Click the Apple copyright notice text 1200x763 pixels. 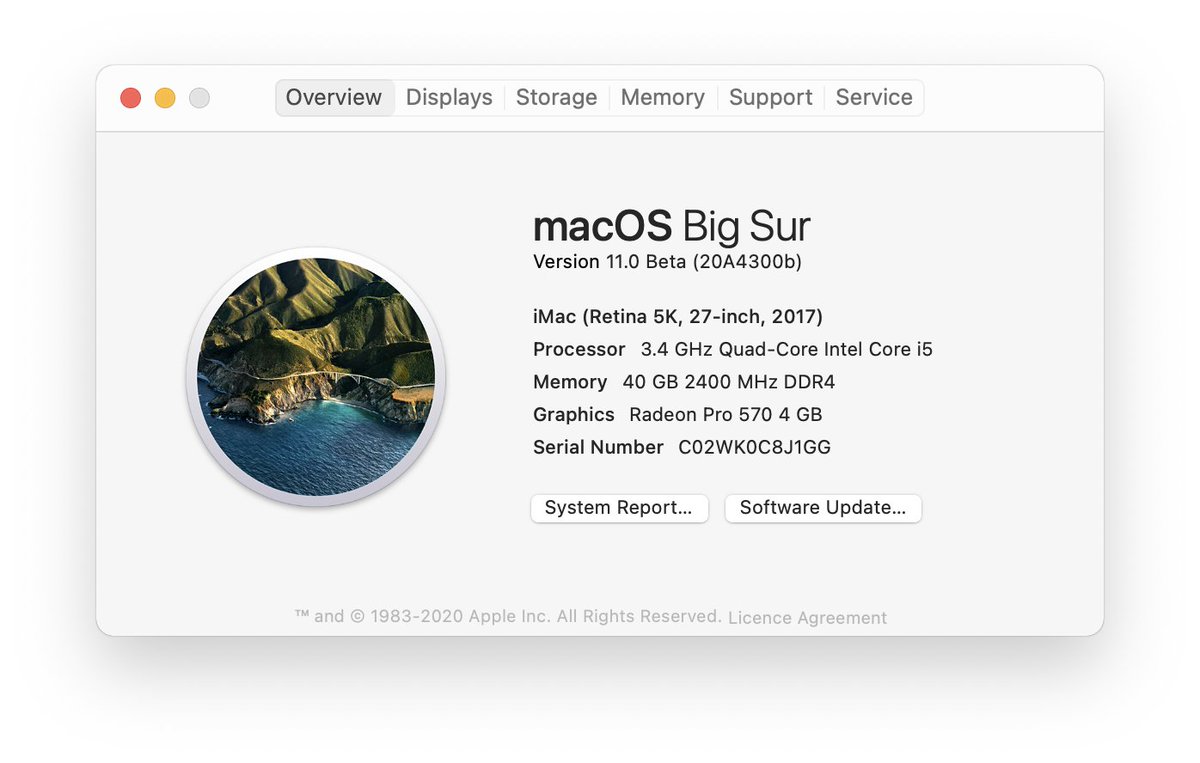[508, 616]
